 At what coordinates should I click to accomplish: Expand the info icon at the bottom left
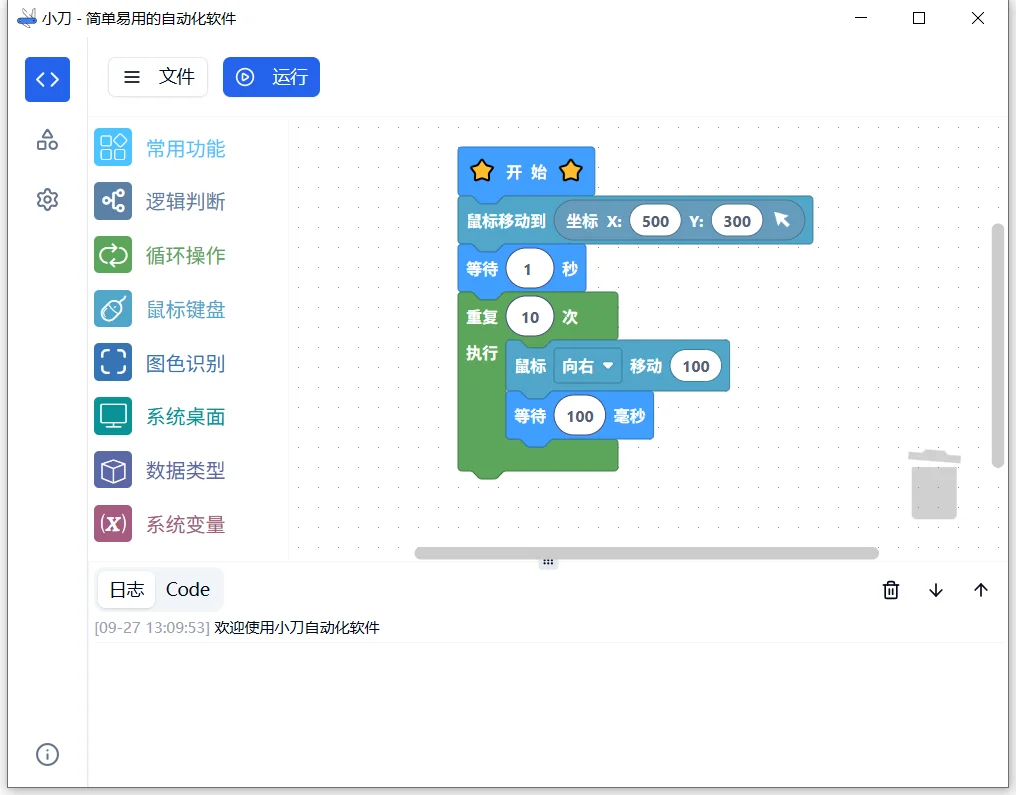(x=46, y=754)
